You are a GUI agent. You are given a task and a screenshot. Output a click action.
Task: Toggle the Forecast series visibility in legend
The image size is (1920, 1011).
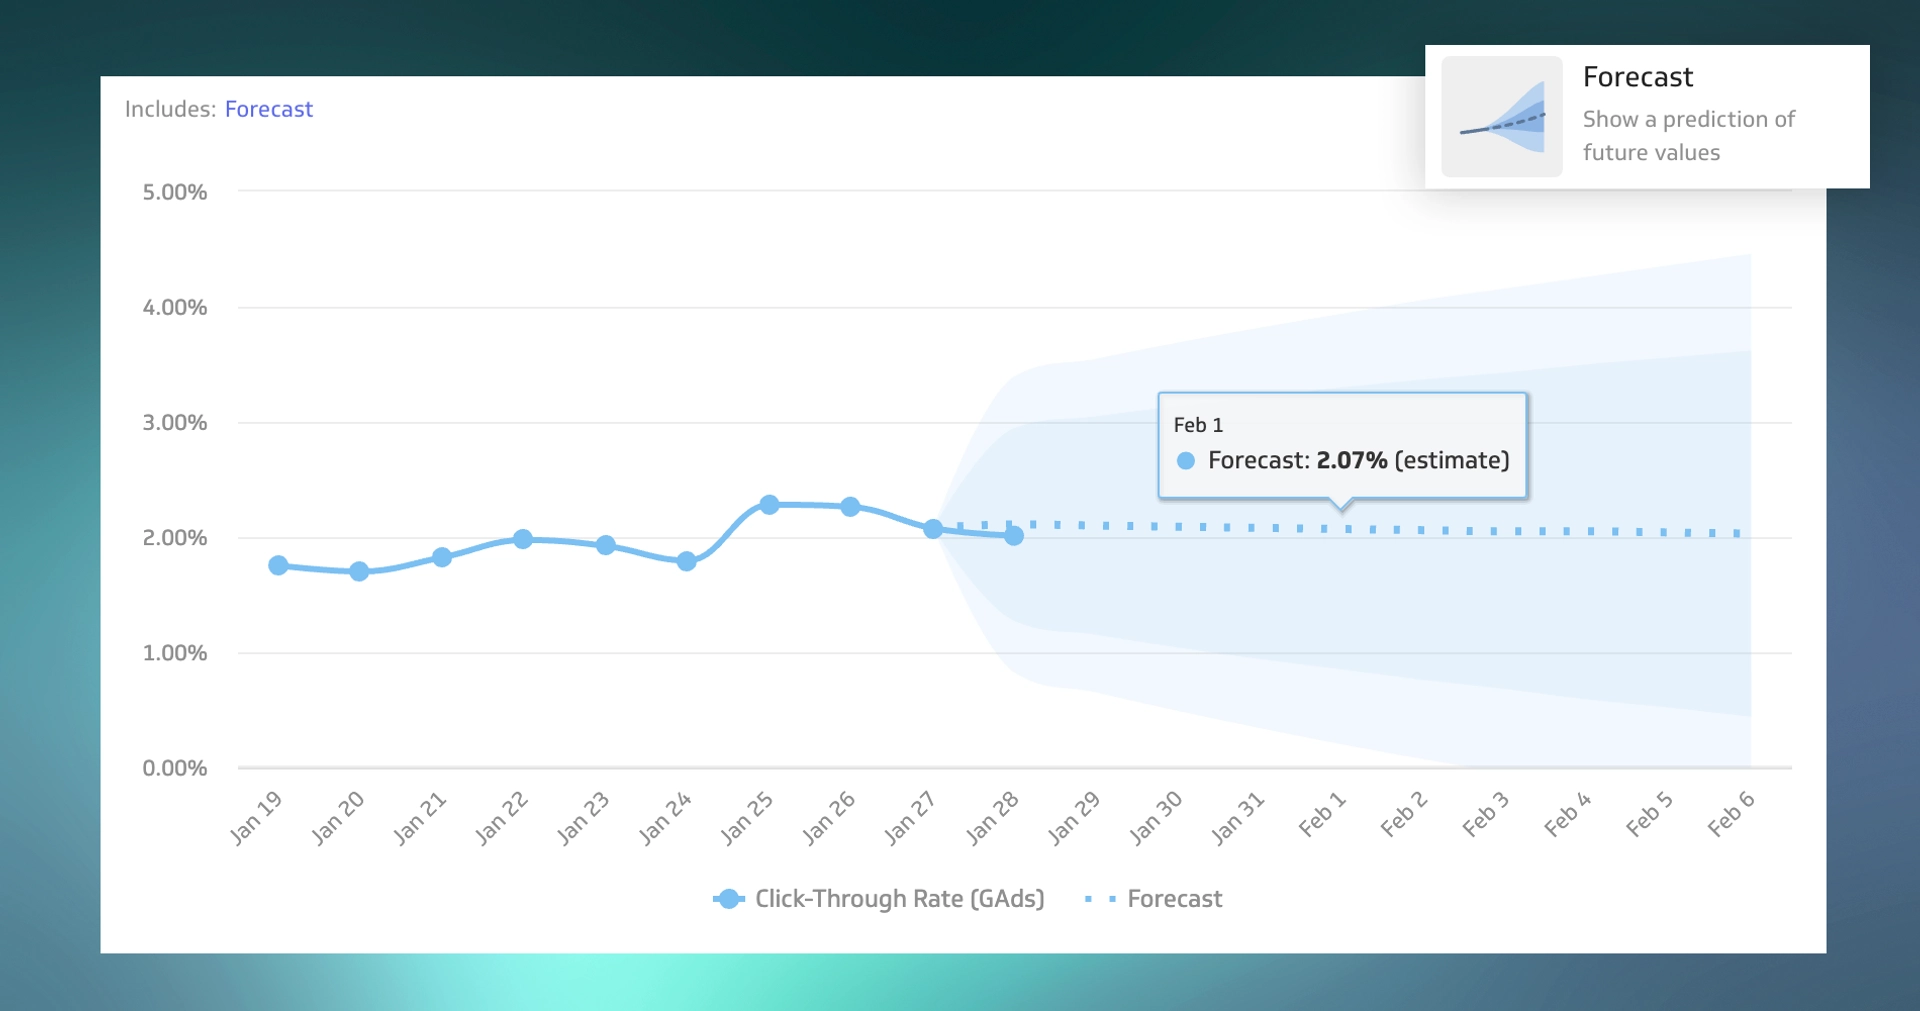point(1175,899)
